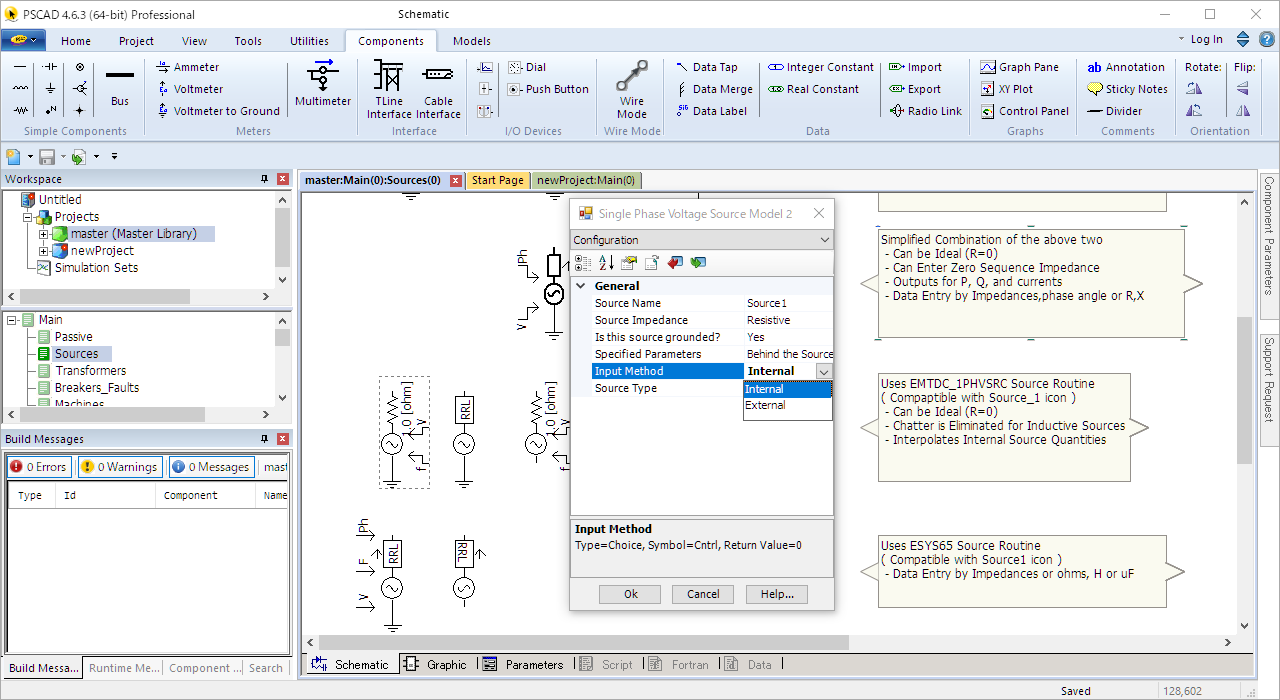The width and height of the screenshot is (1280, 700).
Task: Place a Multimeter component
Action: 323,84
